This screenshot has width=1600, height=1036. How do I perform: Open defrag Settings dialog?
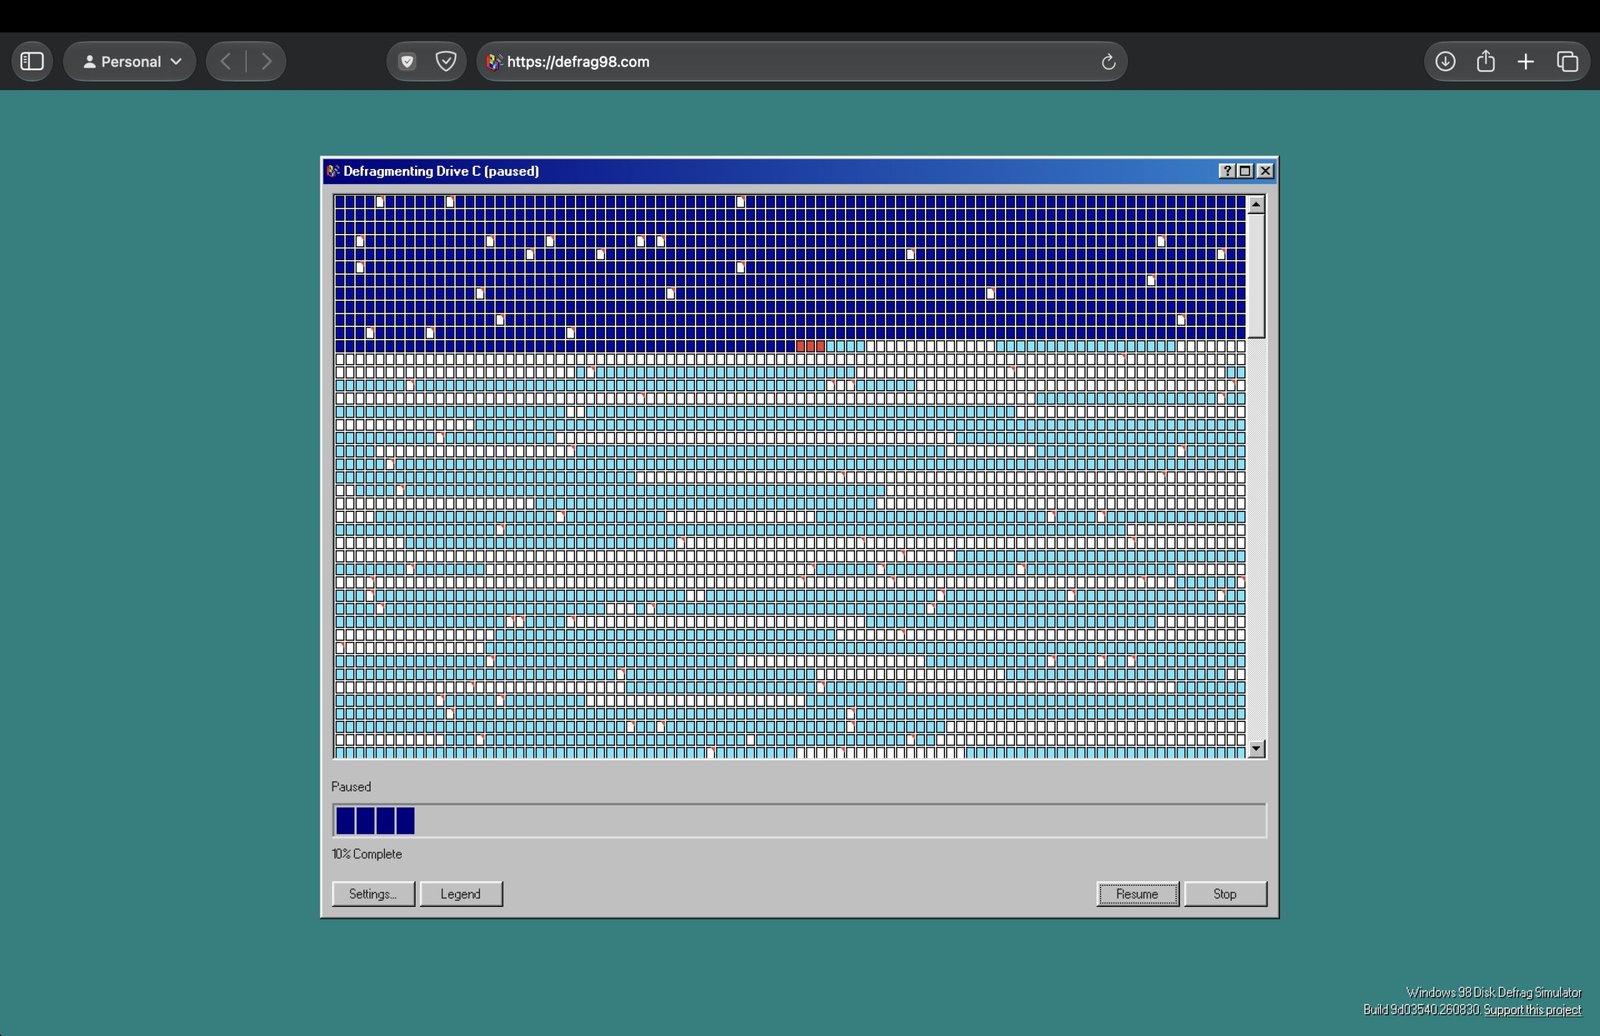coord(373,894)
